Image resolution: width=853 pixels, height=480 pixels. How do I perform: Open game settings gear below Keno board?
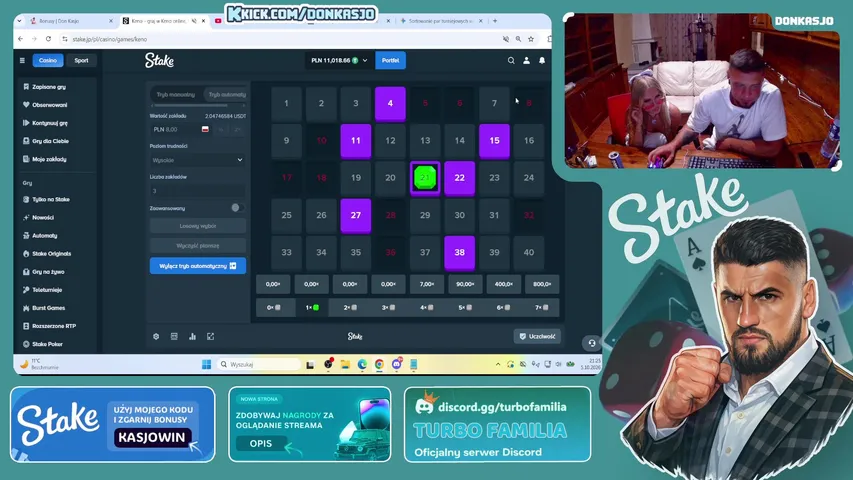(x=156, y=336)
